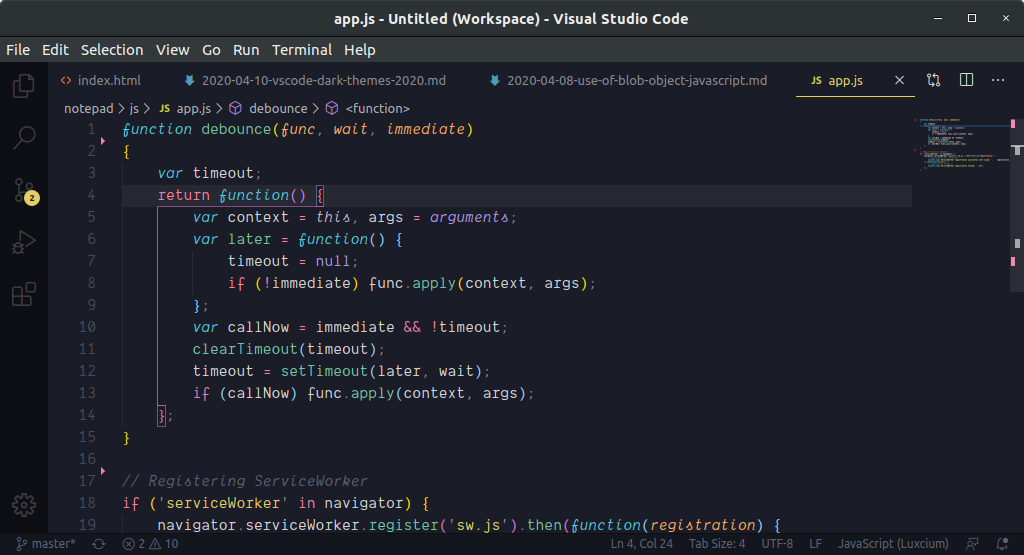Select the LF end of line sequence
Image resolution: width=1024 pixels, height=555 pixels.
coord(815,544)
